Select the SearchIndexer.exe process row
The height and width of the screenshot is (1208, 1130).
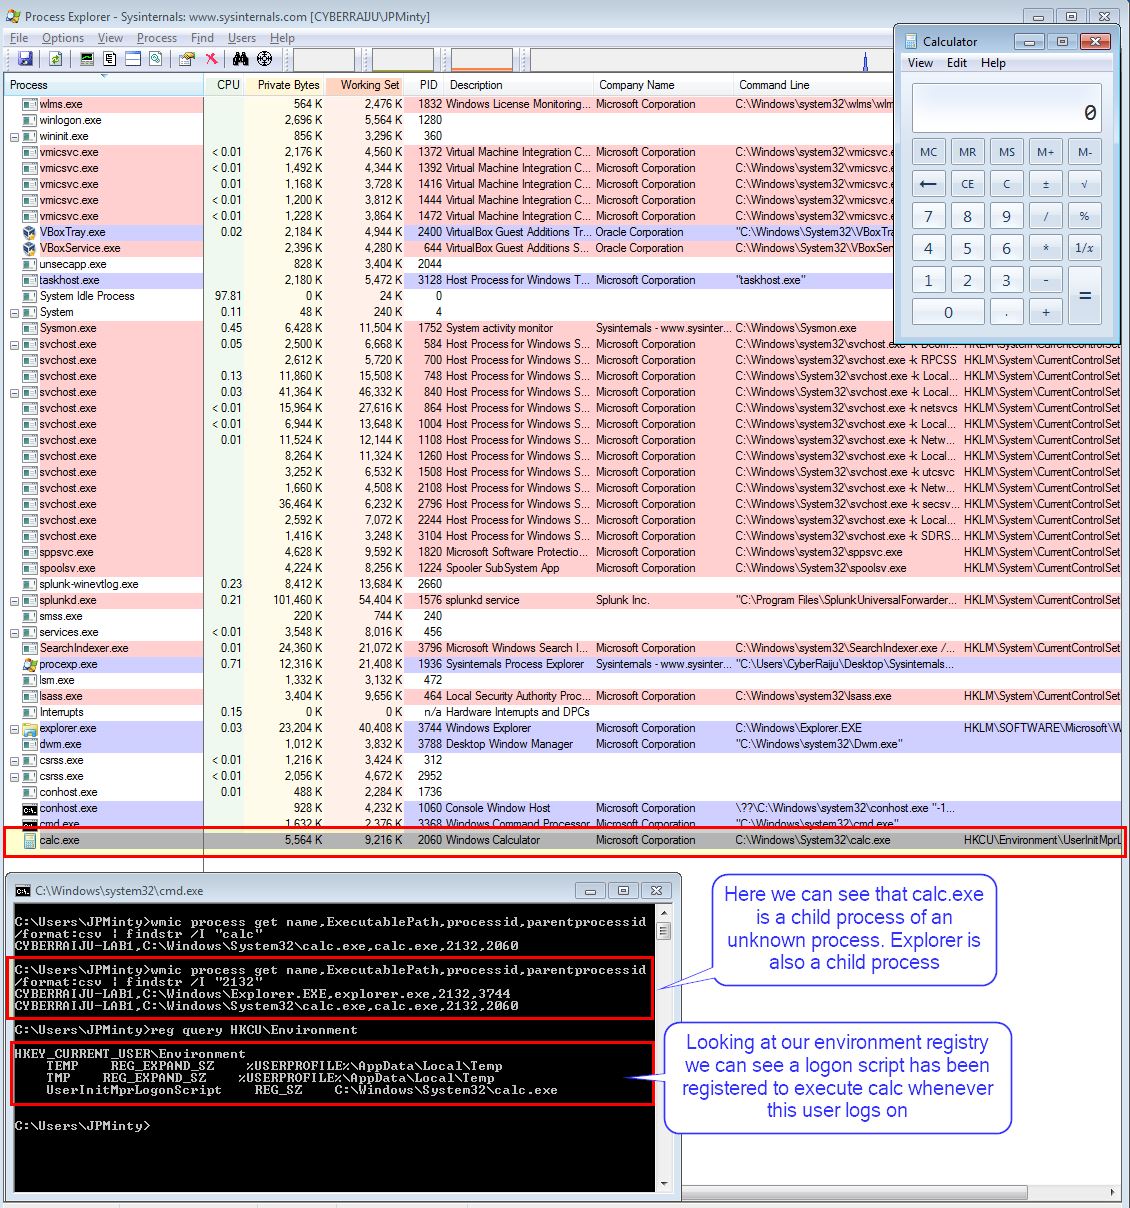562,648
